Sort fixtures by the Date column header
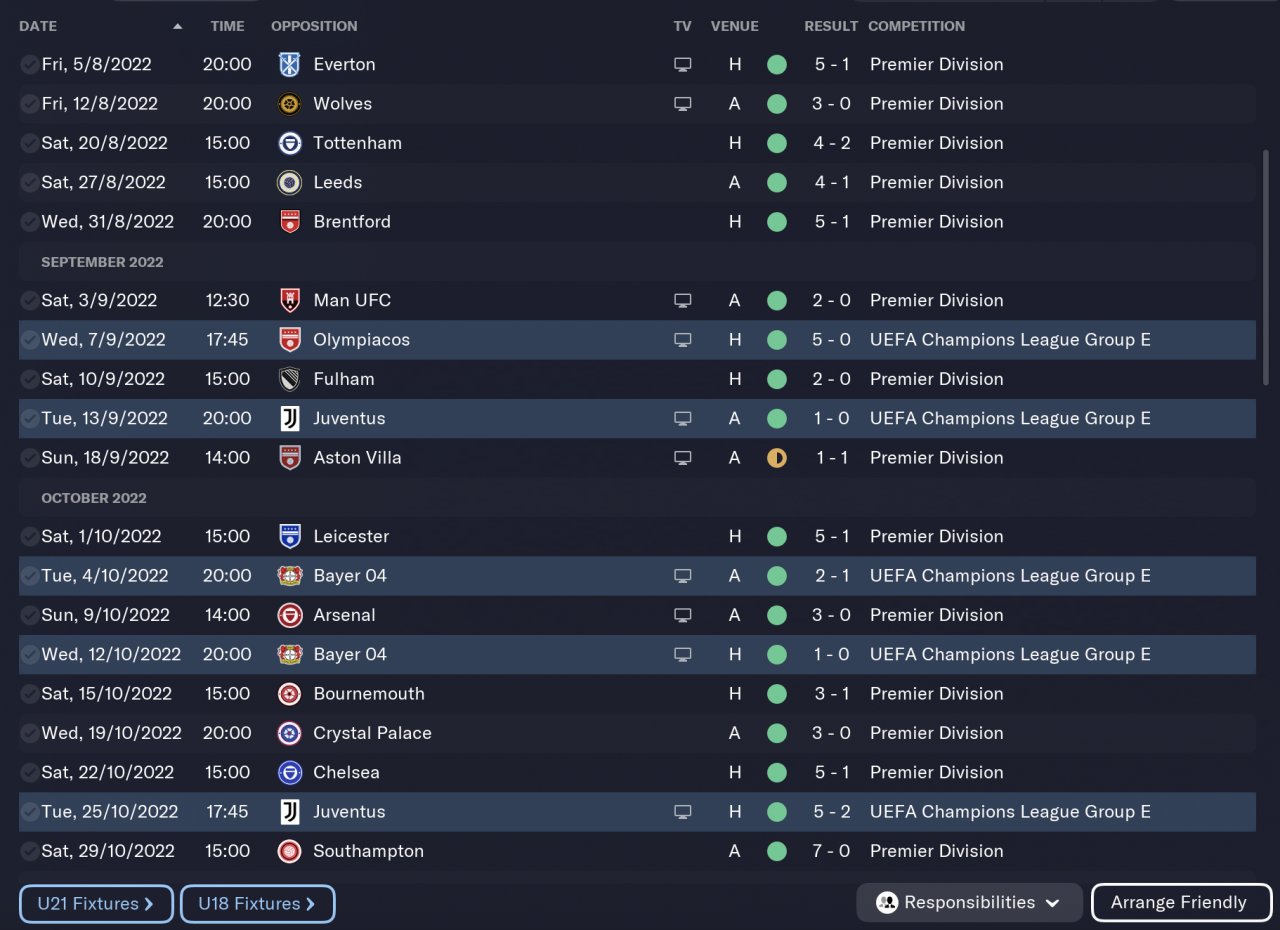The image size is (1280, 930). (x=39, y=26)
